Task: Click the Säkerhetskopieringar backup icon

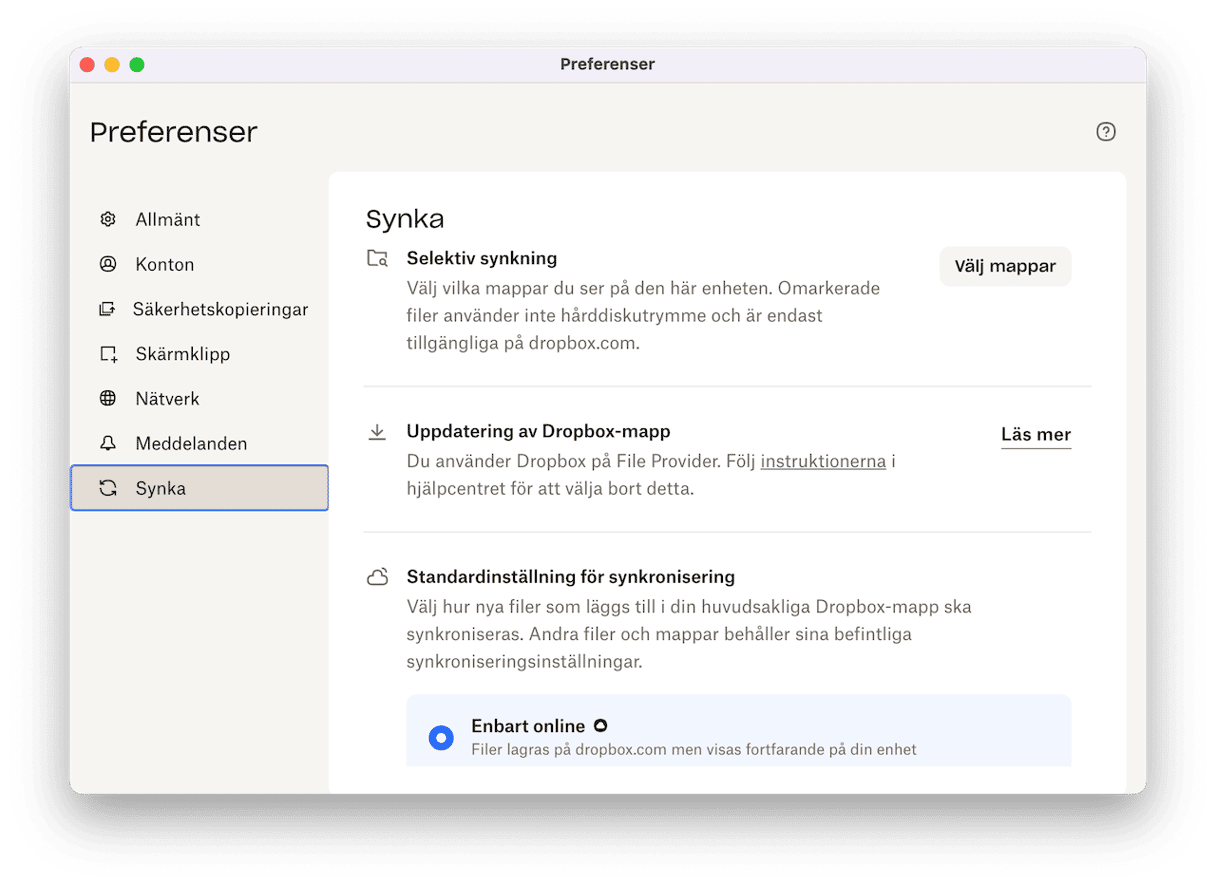Action: tap(107, 309)
